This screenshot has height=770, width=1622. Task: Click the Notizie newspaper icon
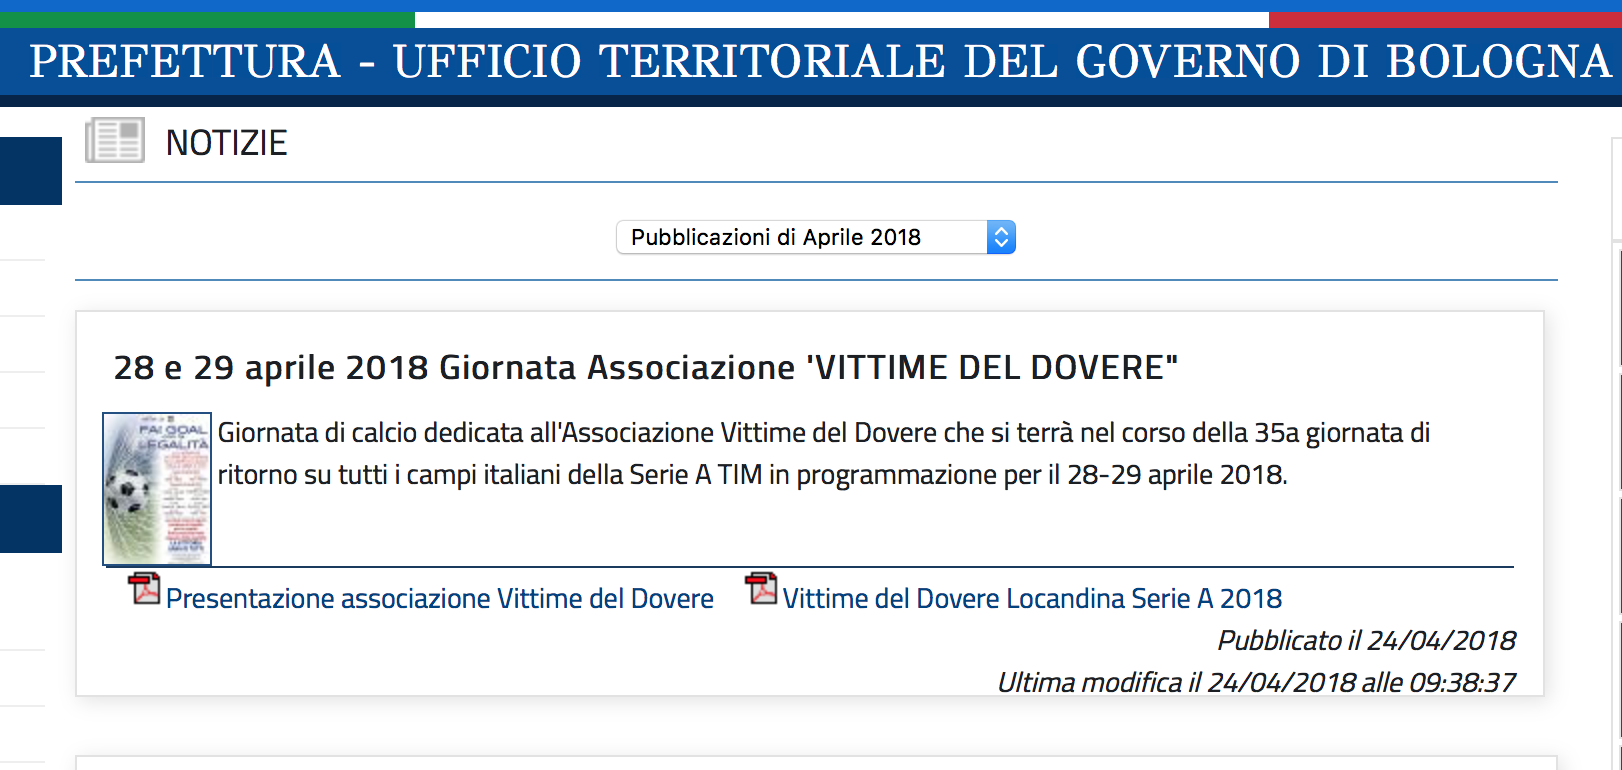click(115, 141)
